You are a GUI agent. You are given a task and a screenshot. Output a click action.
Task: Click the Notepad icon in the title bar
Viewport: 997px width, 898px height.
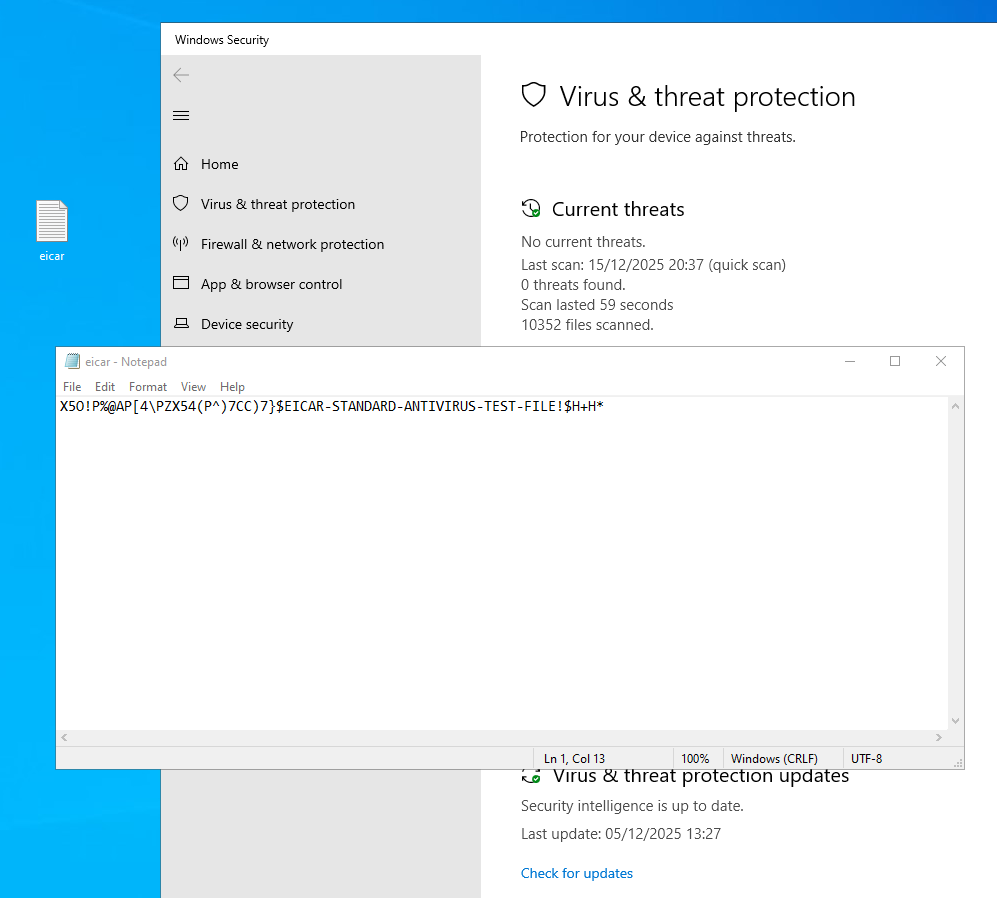(x=72, y=362)
